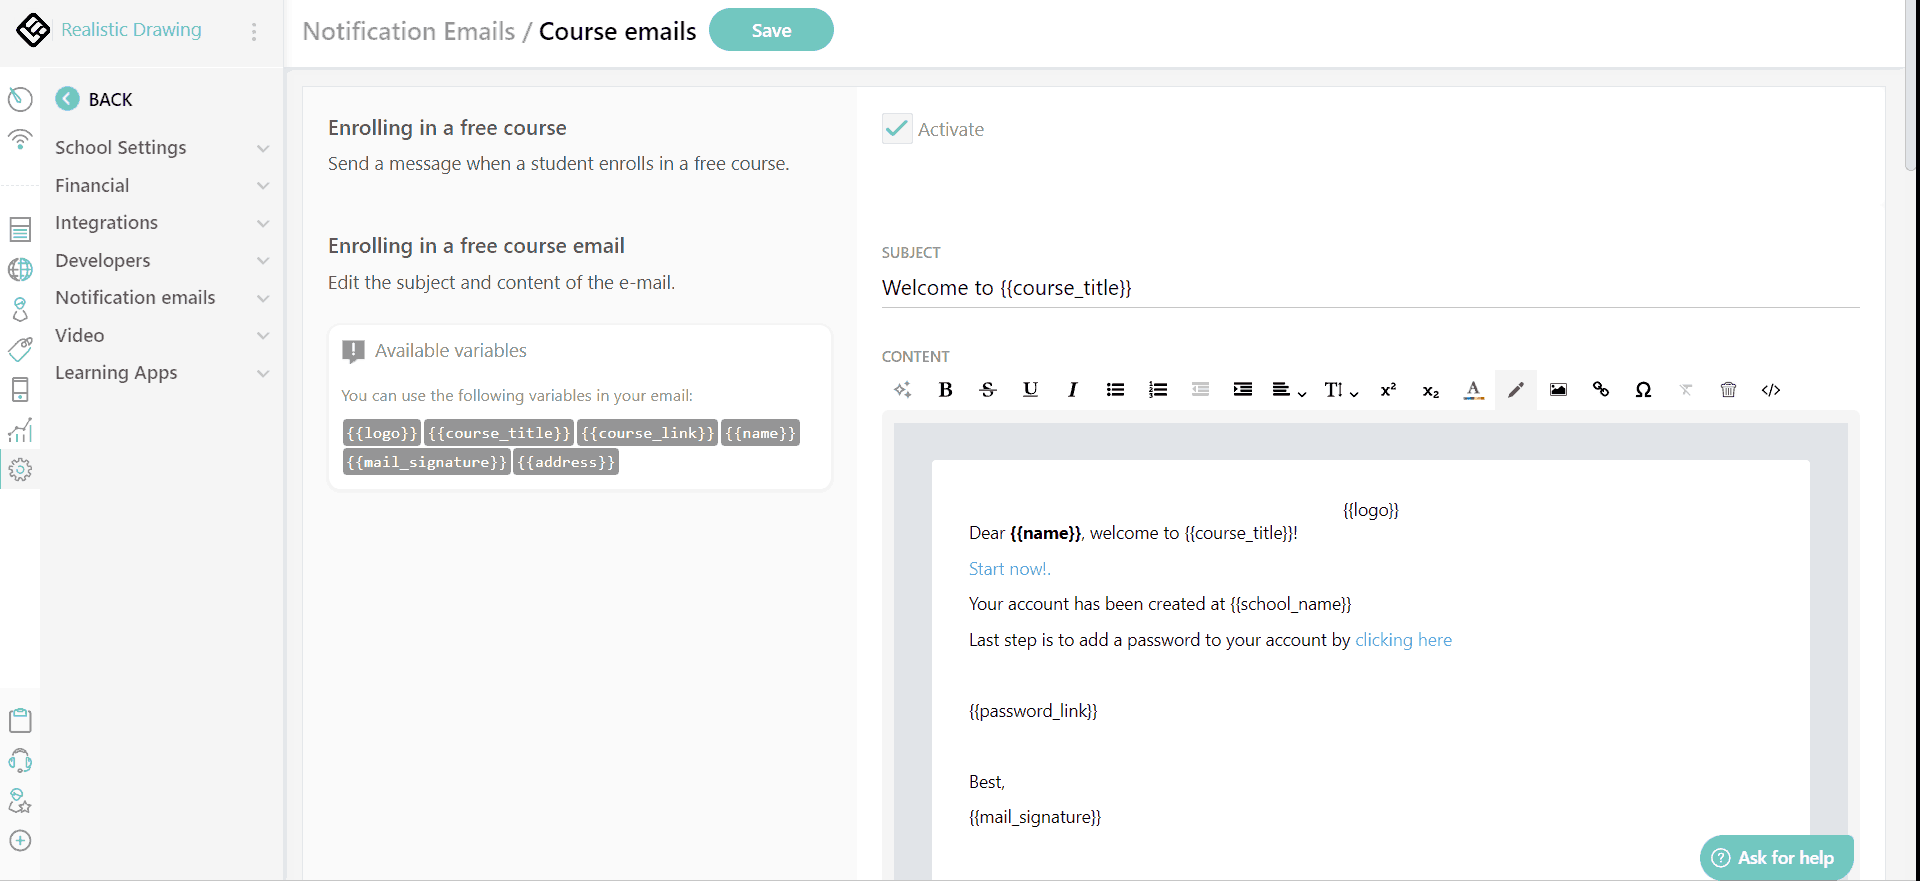Screen dimensions: 1920x881
Task: Open the text color picker
Action: (1473, 390)
